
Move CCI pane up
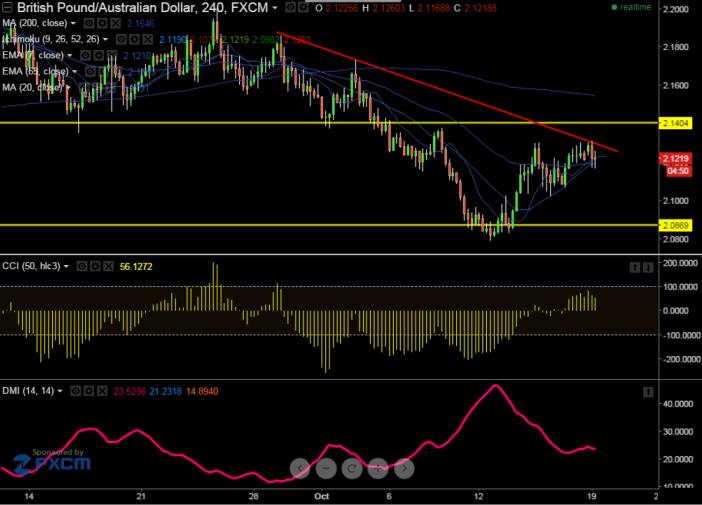click(635, 267)
